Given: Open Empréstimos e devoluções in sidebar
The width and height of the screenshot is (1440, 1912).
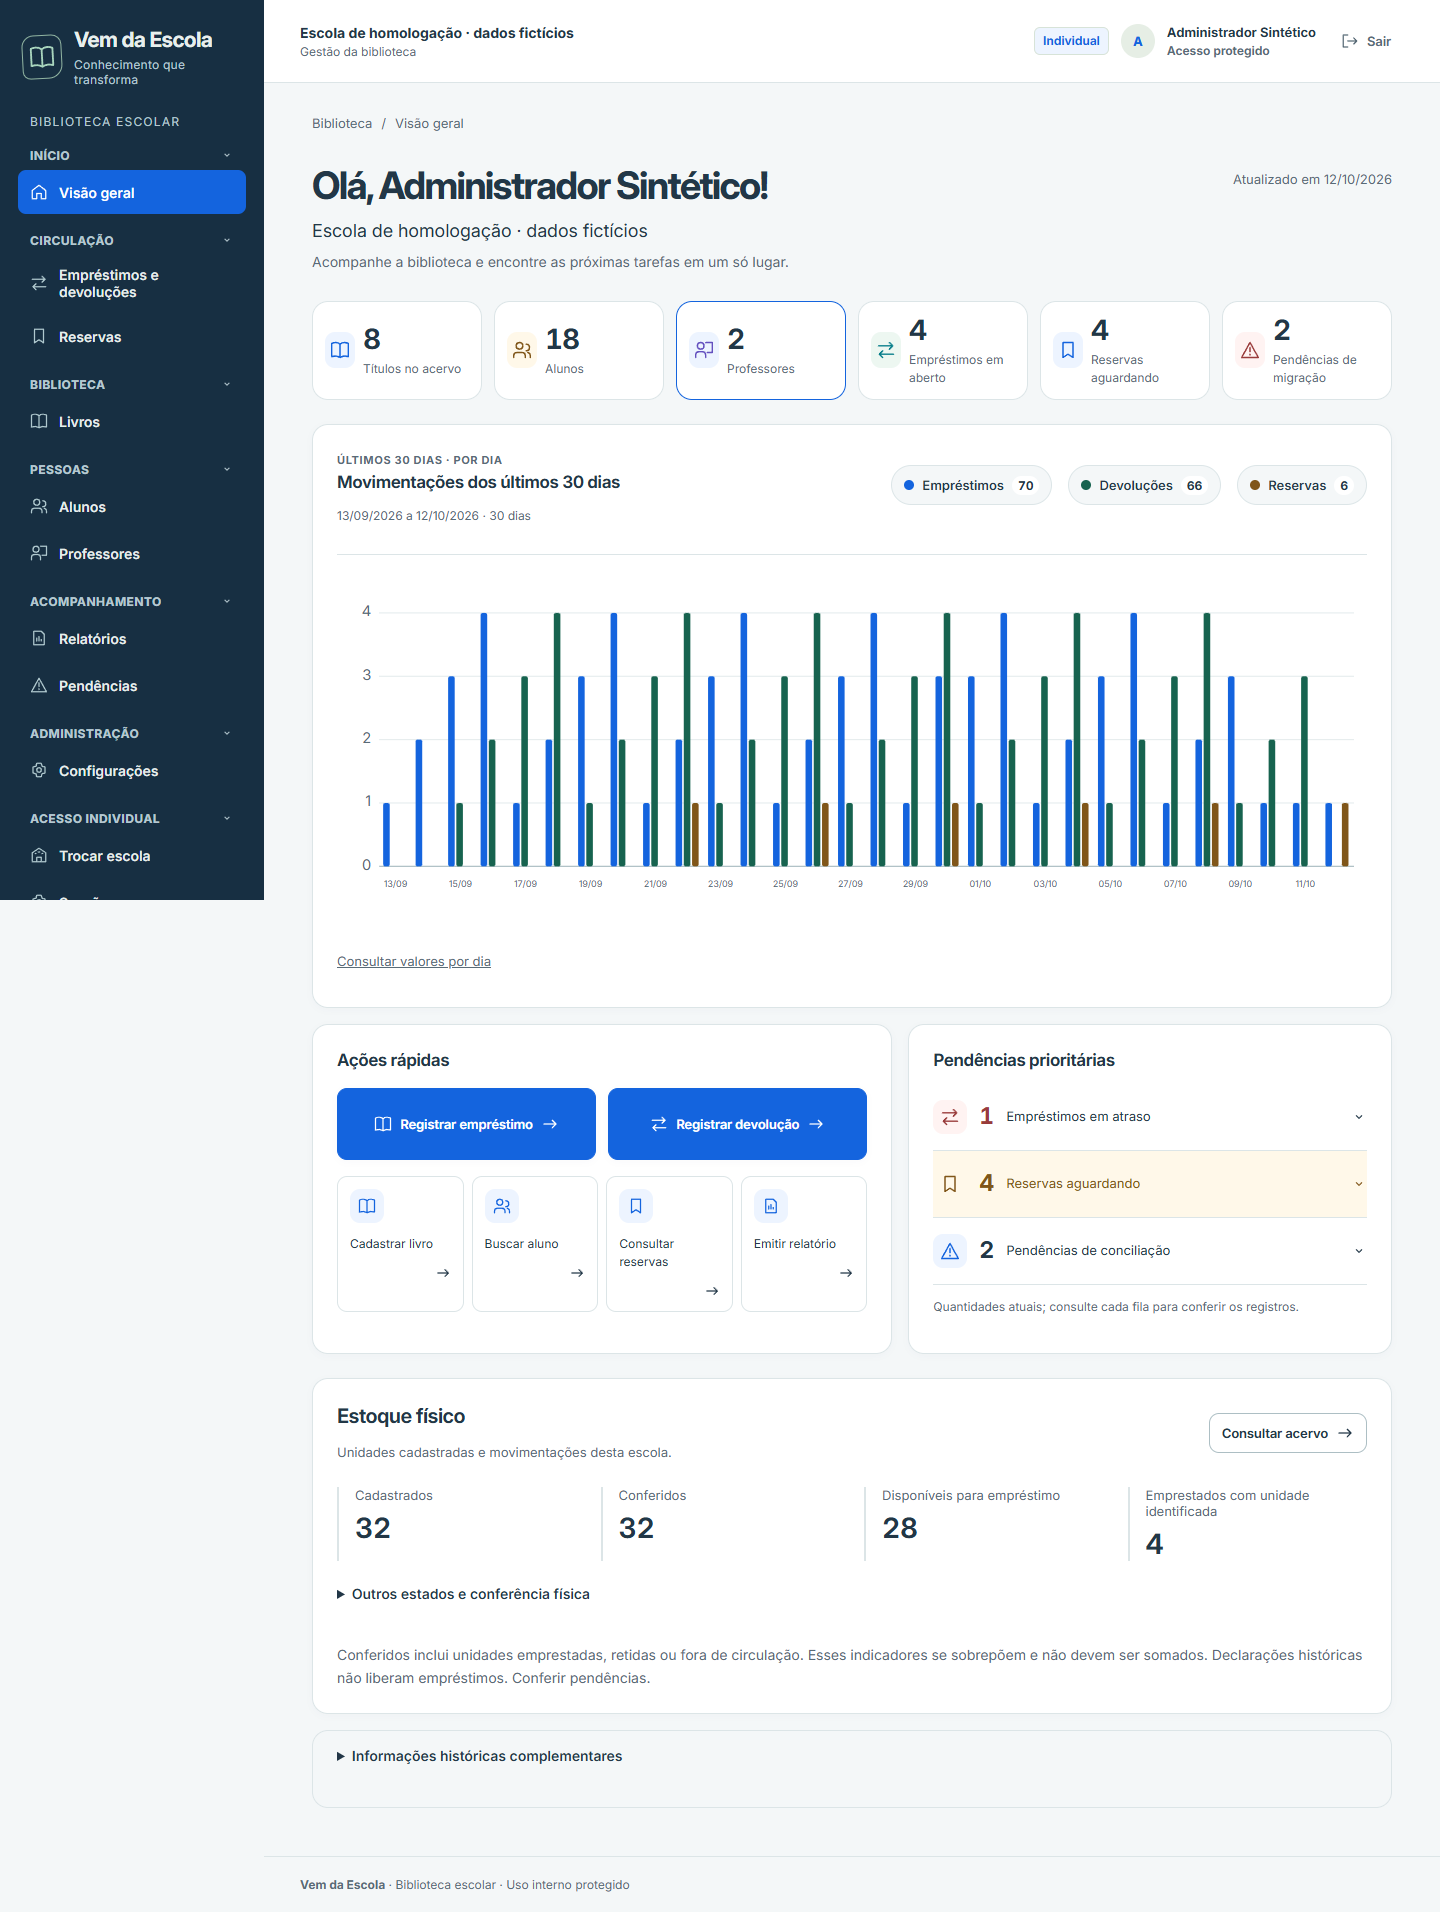Looking at the screenshot, I should [132, 283].
